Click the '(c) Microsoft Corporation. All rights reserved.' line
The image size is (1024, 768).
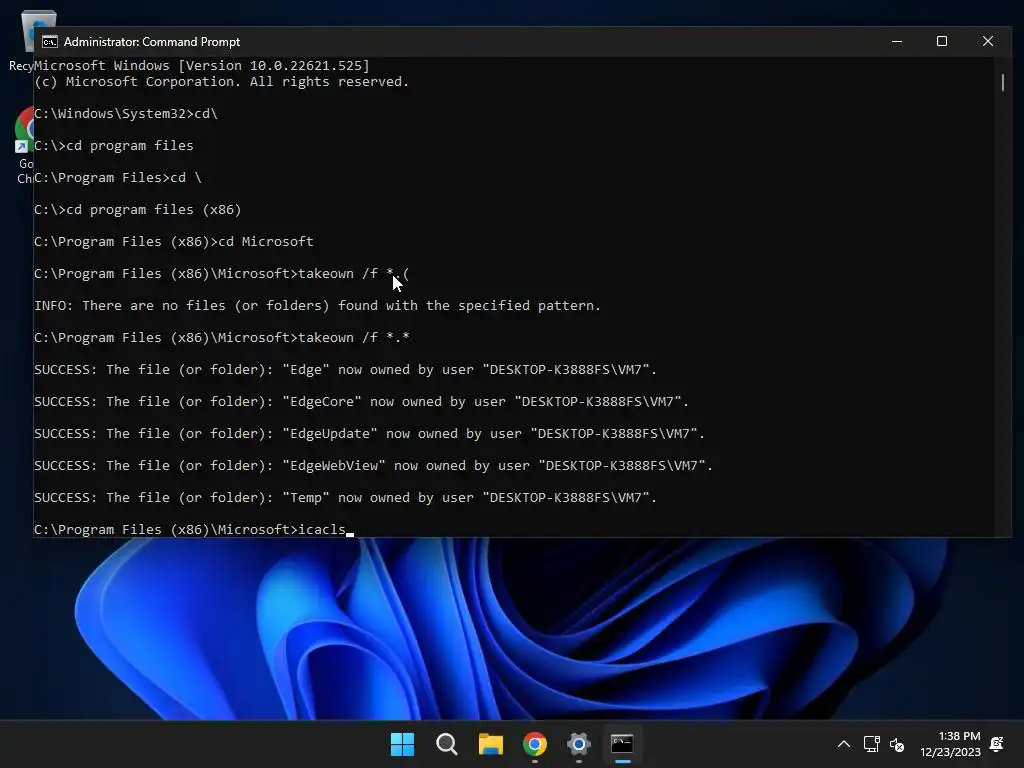221,82
